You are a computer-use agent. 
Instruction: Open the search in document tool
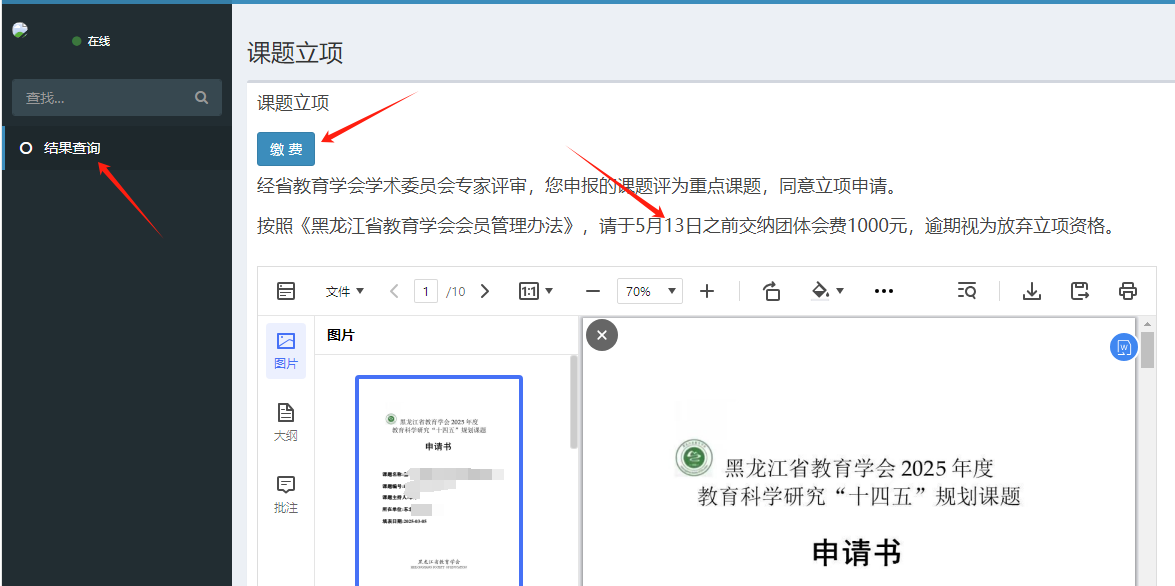point(967,292)
